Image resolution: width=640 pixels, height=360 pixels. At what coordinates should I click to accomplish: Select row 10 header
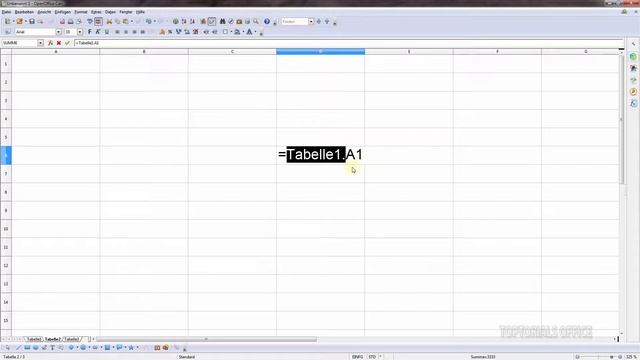[x=6, y=229]
